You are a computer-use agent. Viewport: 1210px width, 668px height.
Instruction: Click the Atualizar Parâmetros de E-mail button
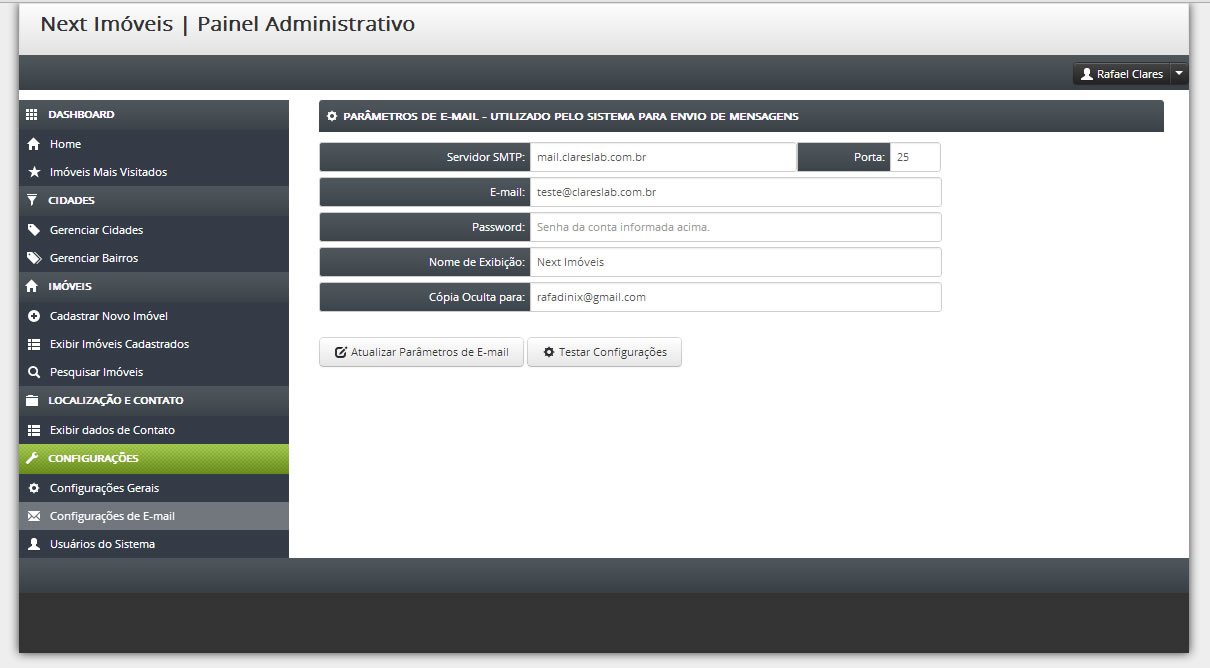421,352
